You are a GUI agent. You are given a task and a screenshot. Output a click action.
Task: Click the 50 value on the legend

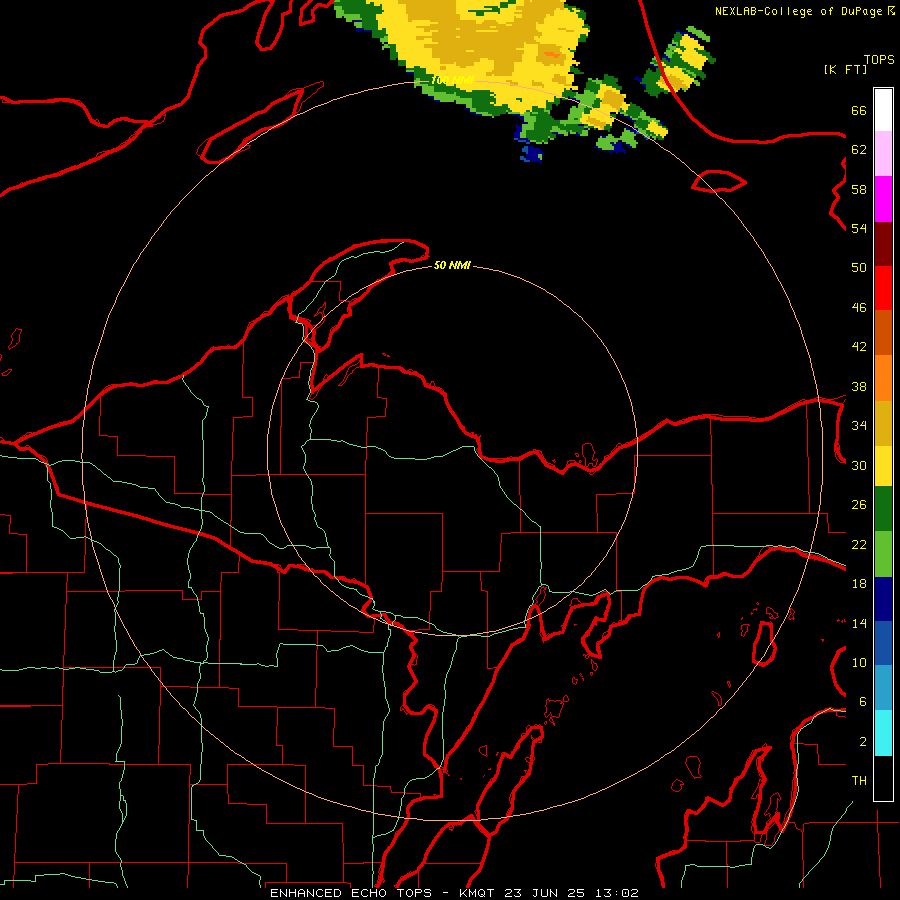(859, 267)
